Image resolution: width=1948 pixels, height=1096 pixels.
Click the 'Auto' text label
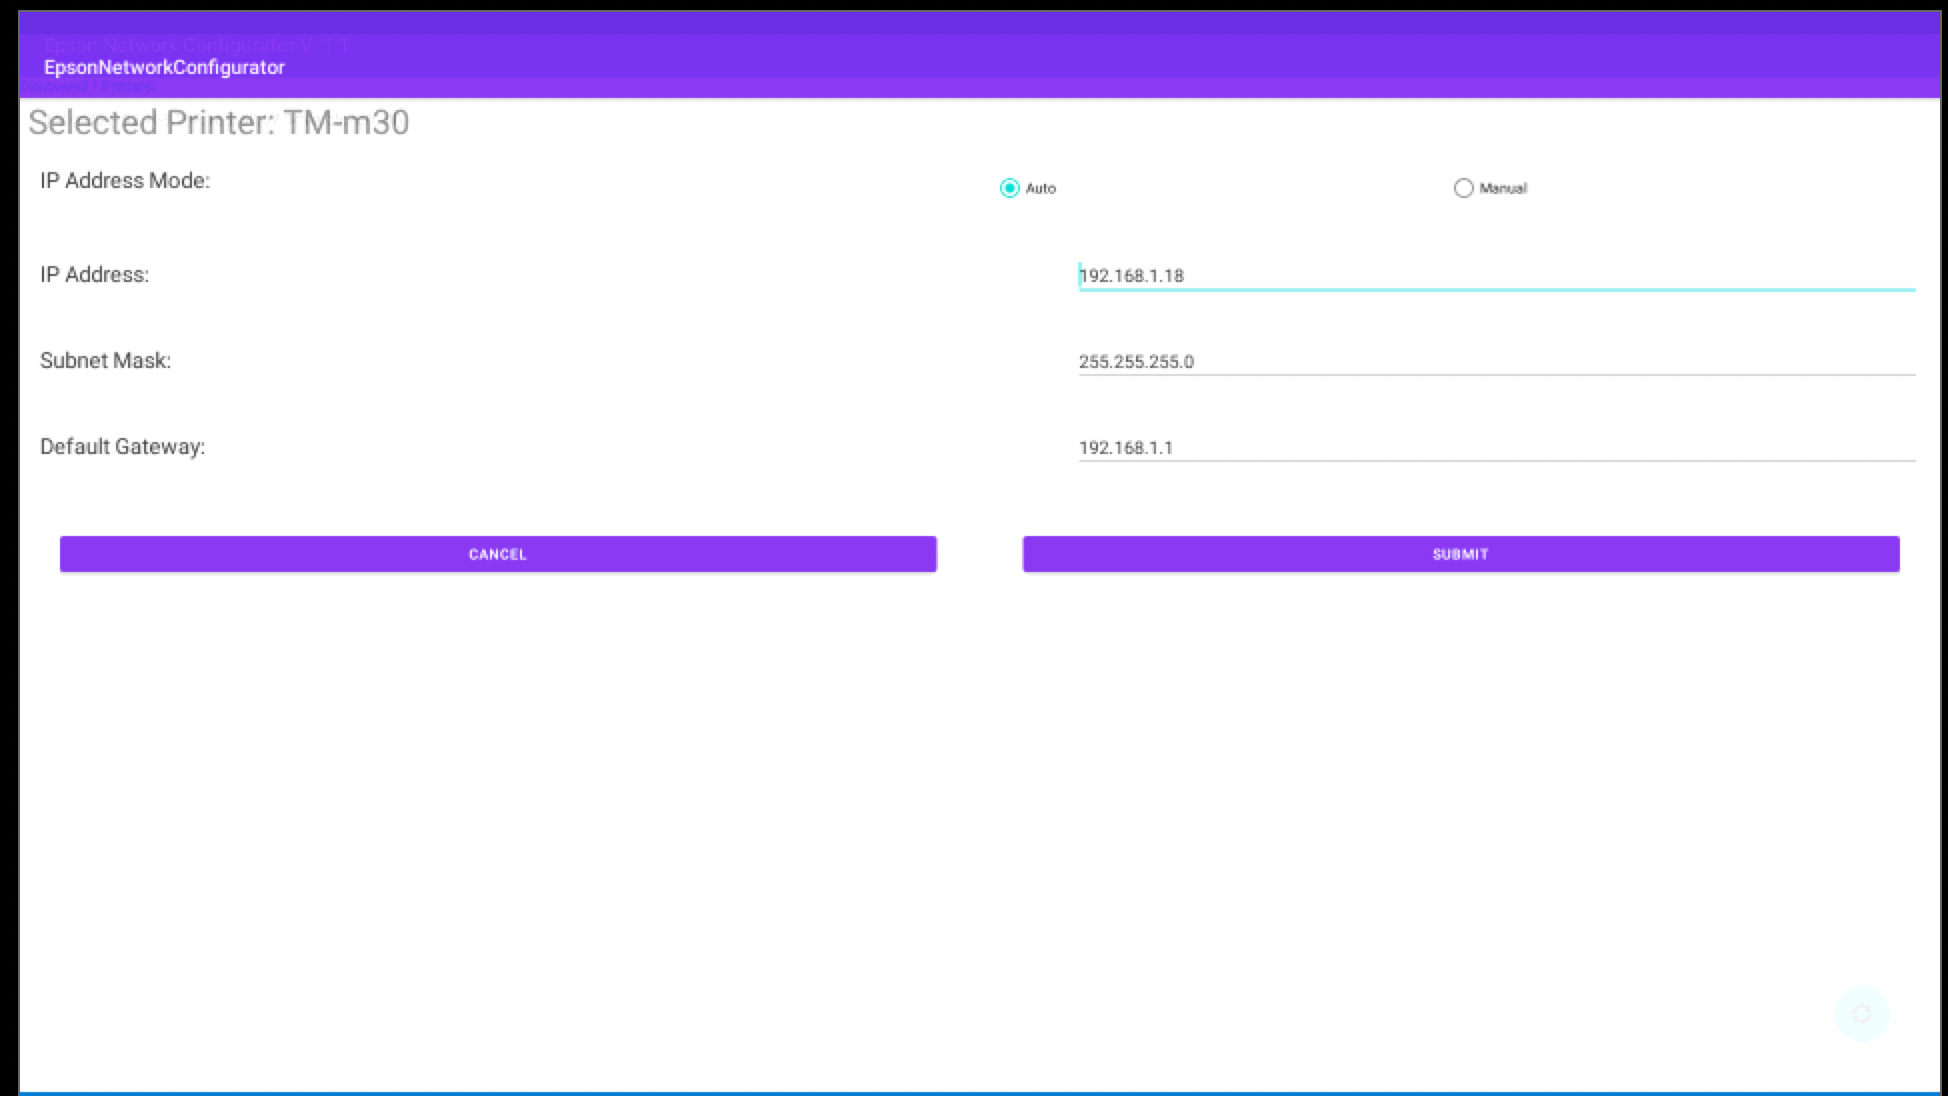click(1041, 188)
